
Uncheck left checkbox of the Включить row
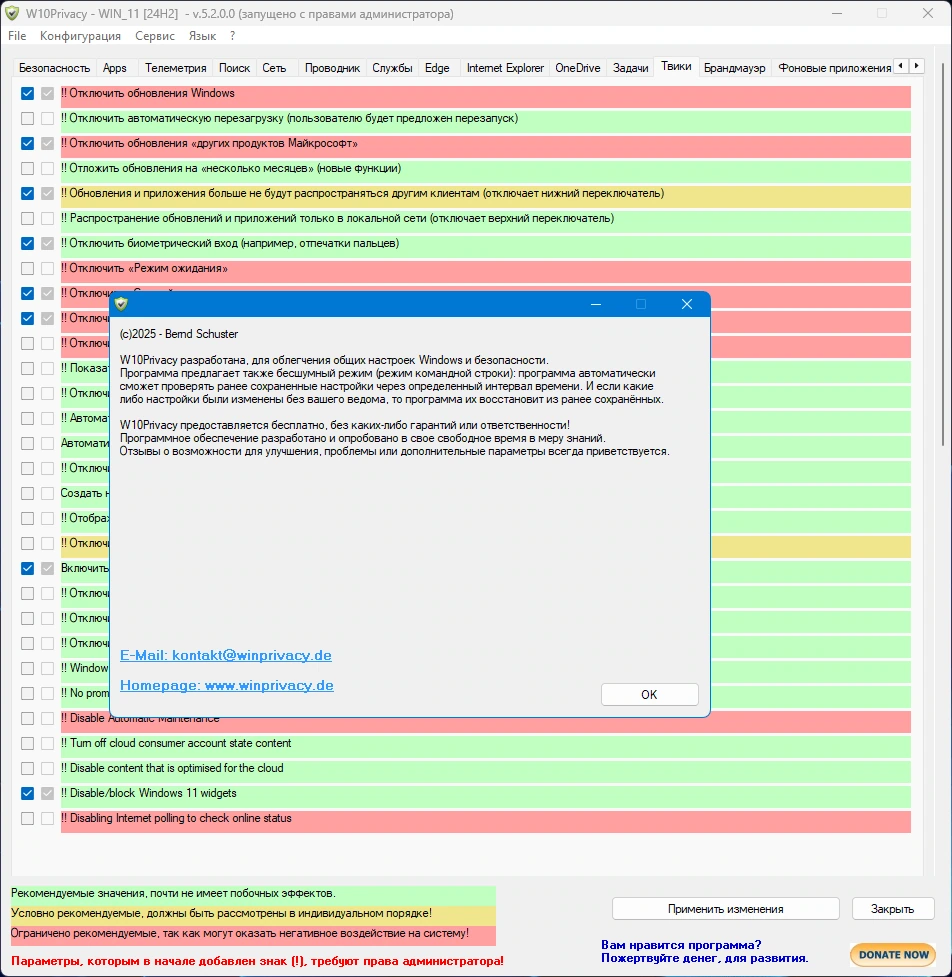click(27, 568)
